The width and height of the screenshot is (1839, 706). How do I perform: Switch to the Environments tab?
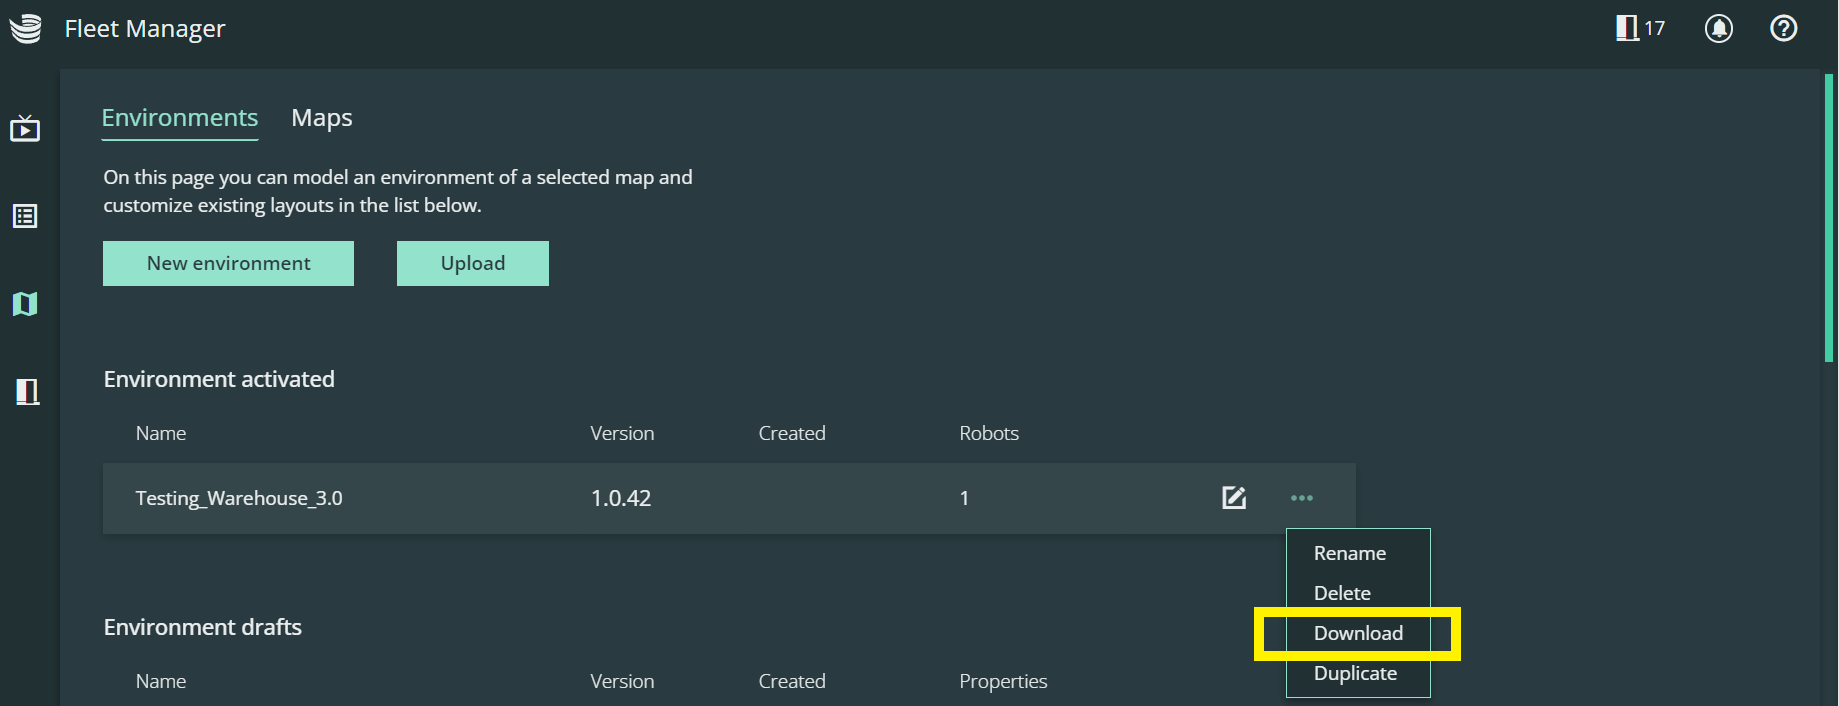pos(180,118)
